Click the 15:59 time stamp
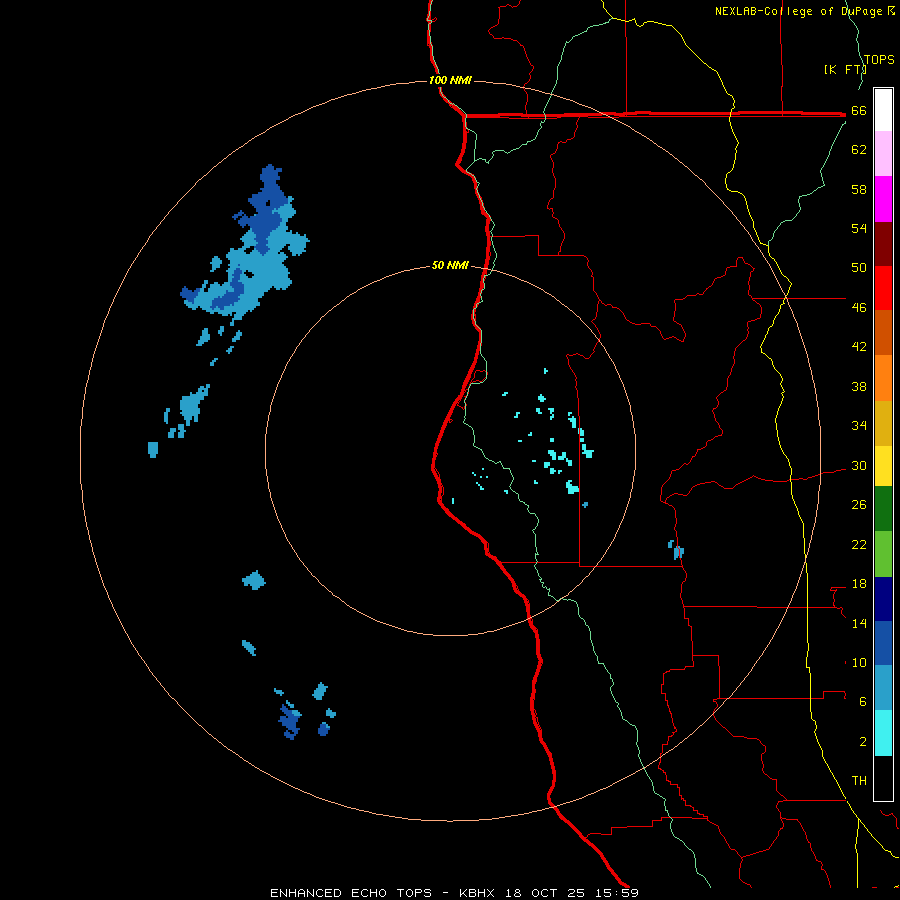900x900 pixels. (617, 893)
